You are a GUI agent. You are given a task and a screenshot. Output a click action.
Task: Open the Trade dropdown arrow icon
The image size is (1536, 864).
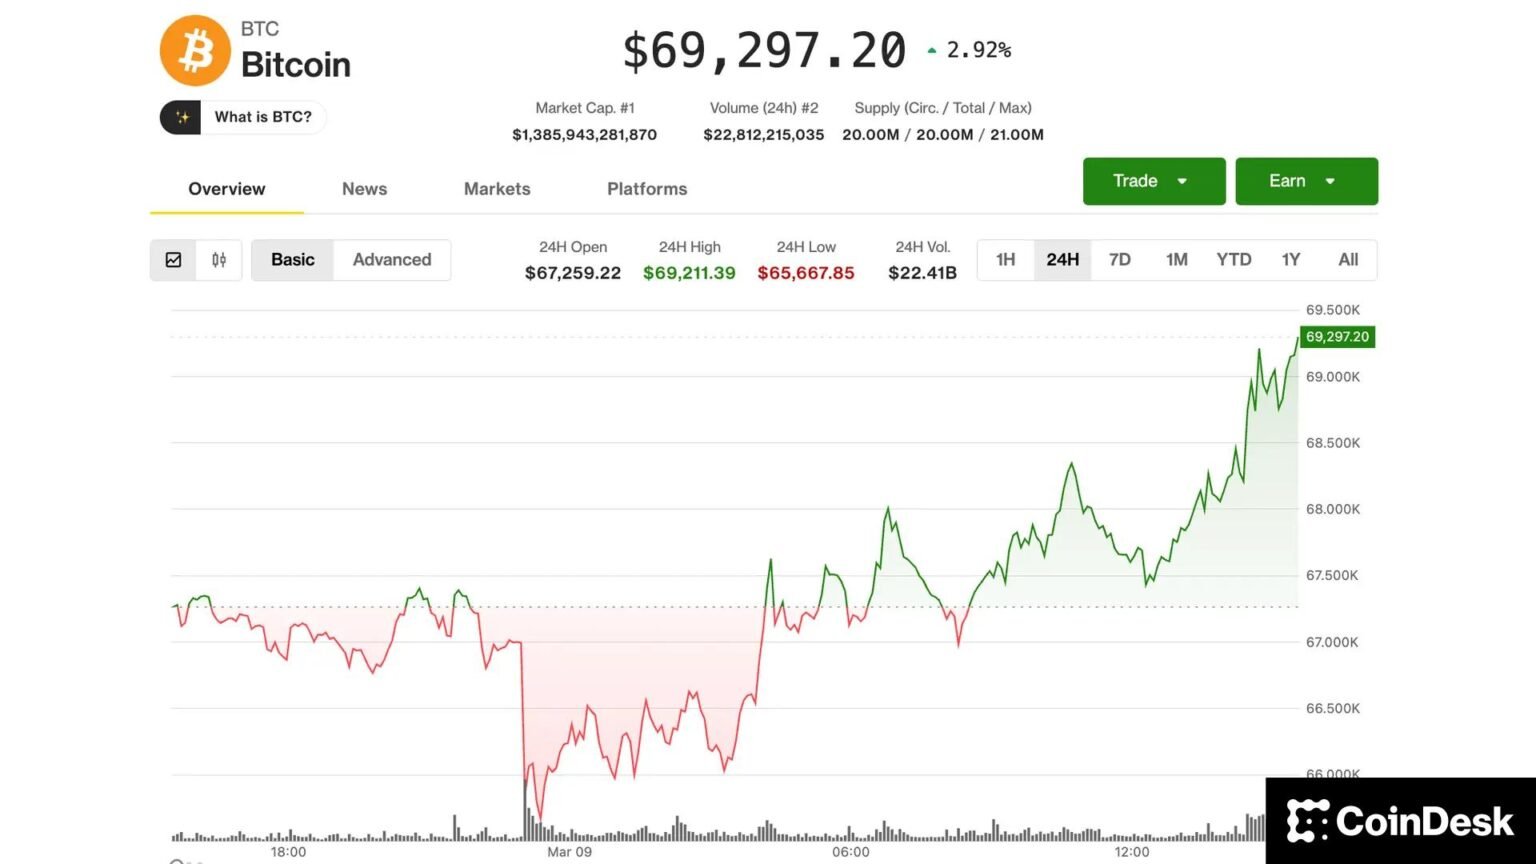point(1182,181)
